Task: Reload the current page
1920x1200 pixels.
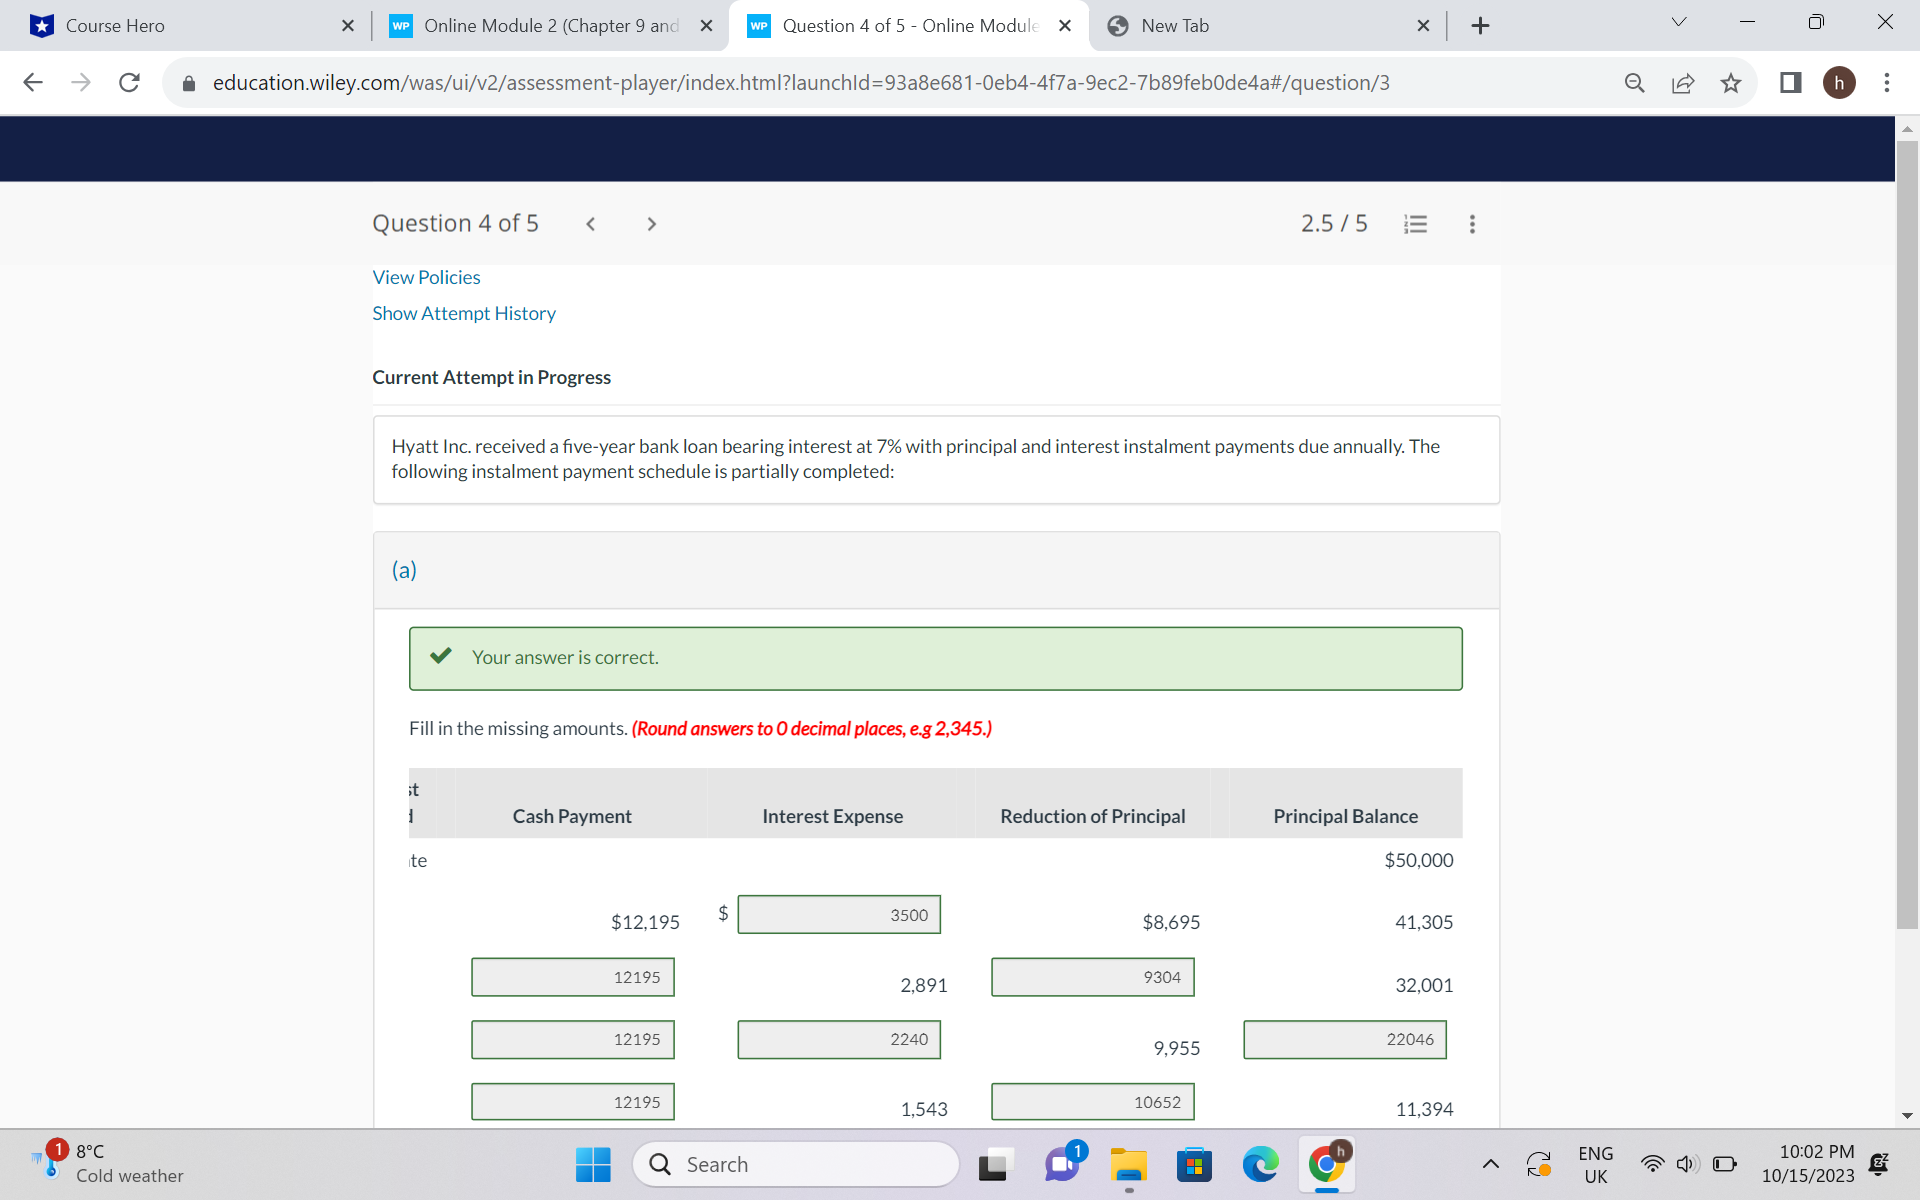Action: [x=129, y=83]
